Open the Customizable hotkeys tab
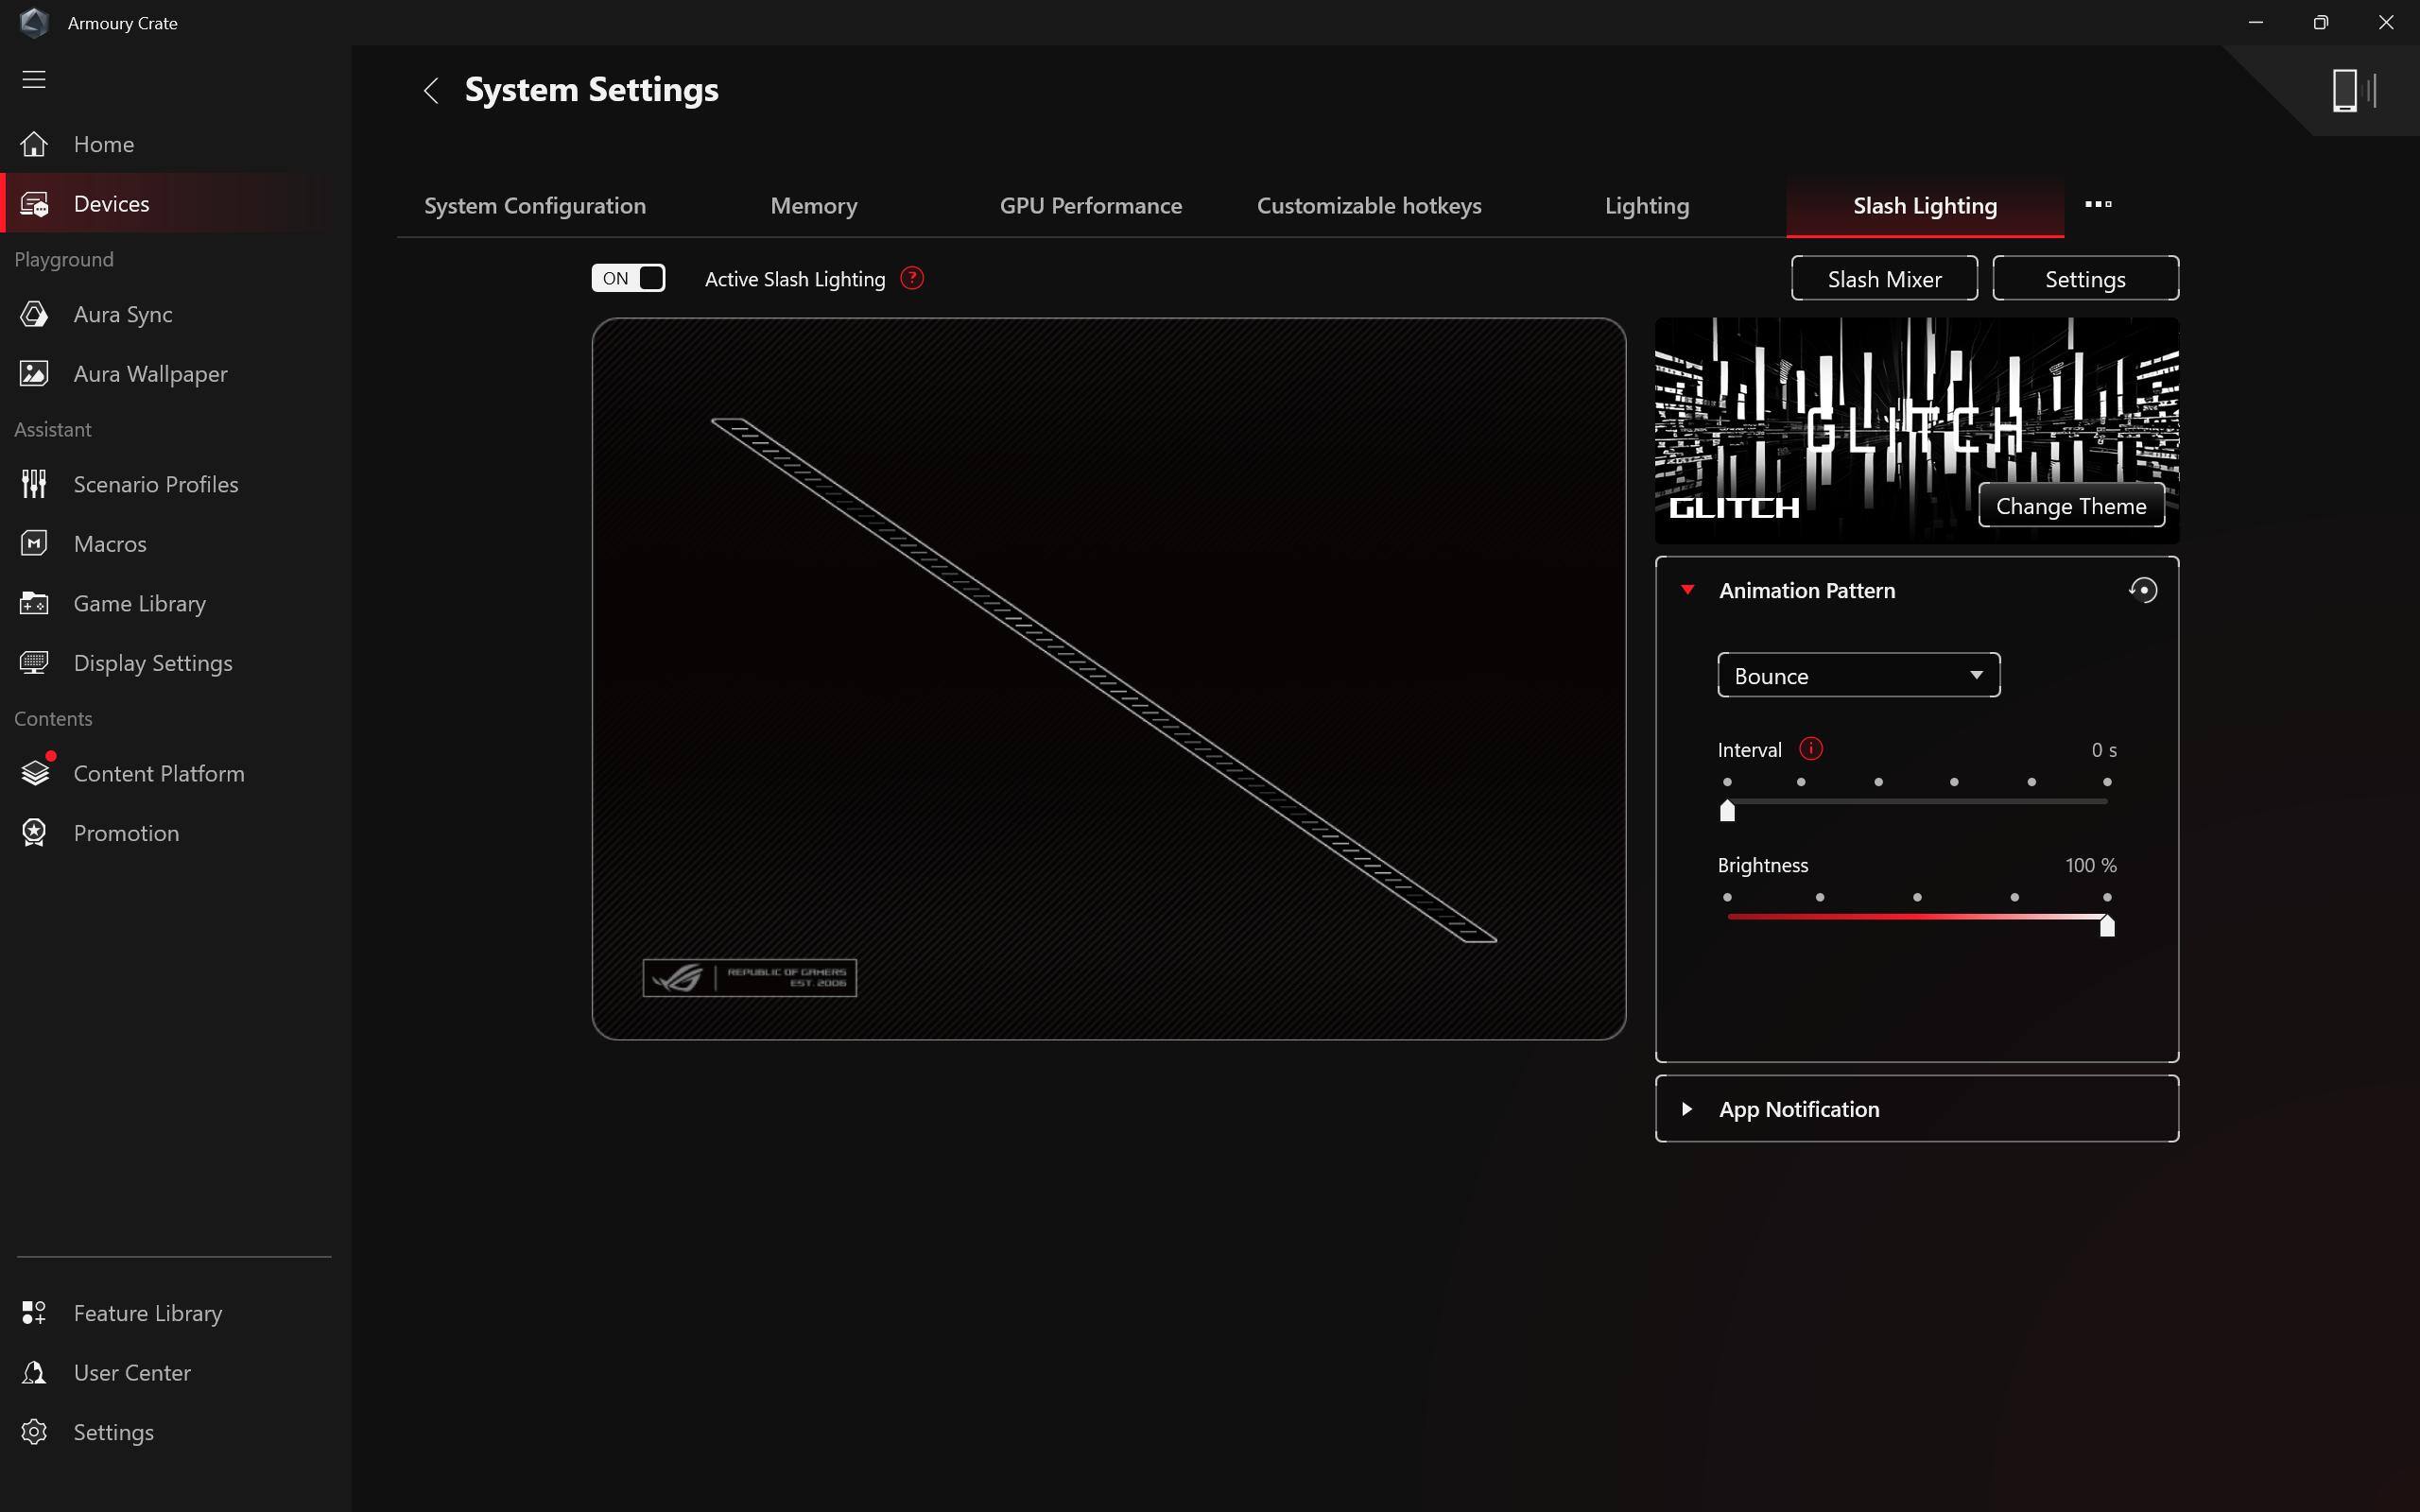Image resolution: width=2420 pixels, height=1512 pixels. pos(1369,206)
